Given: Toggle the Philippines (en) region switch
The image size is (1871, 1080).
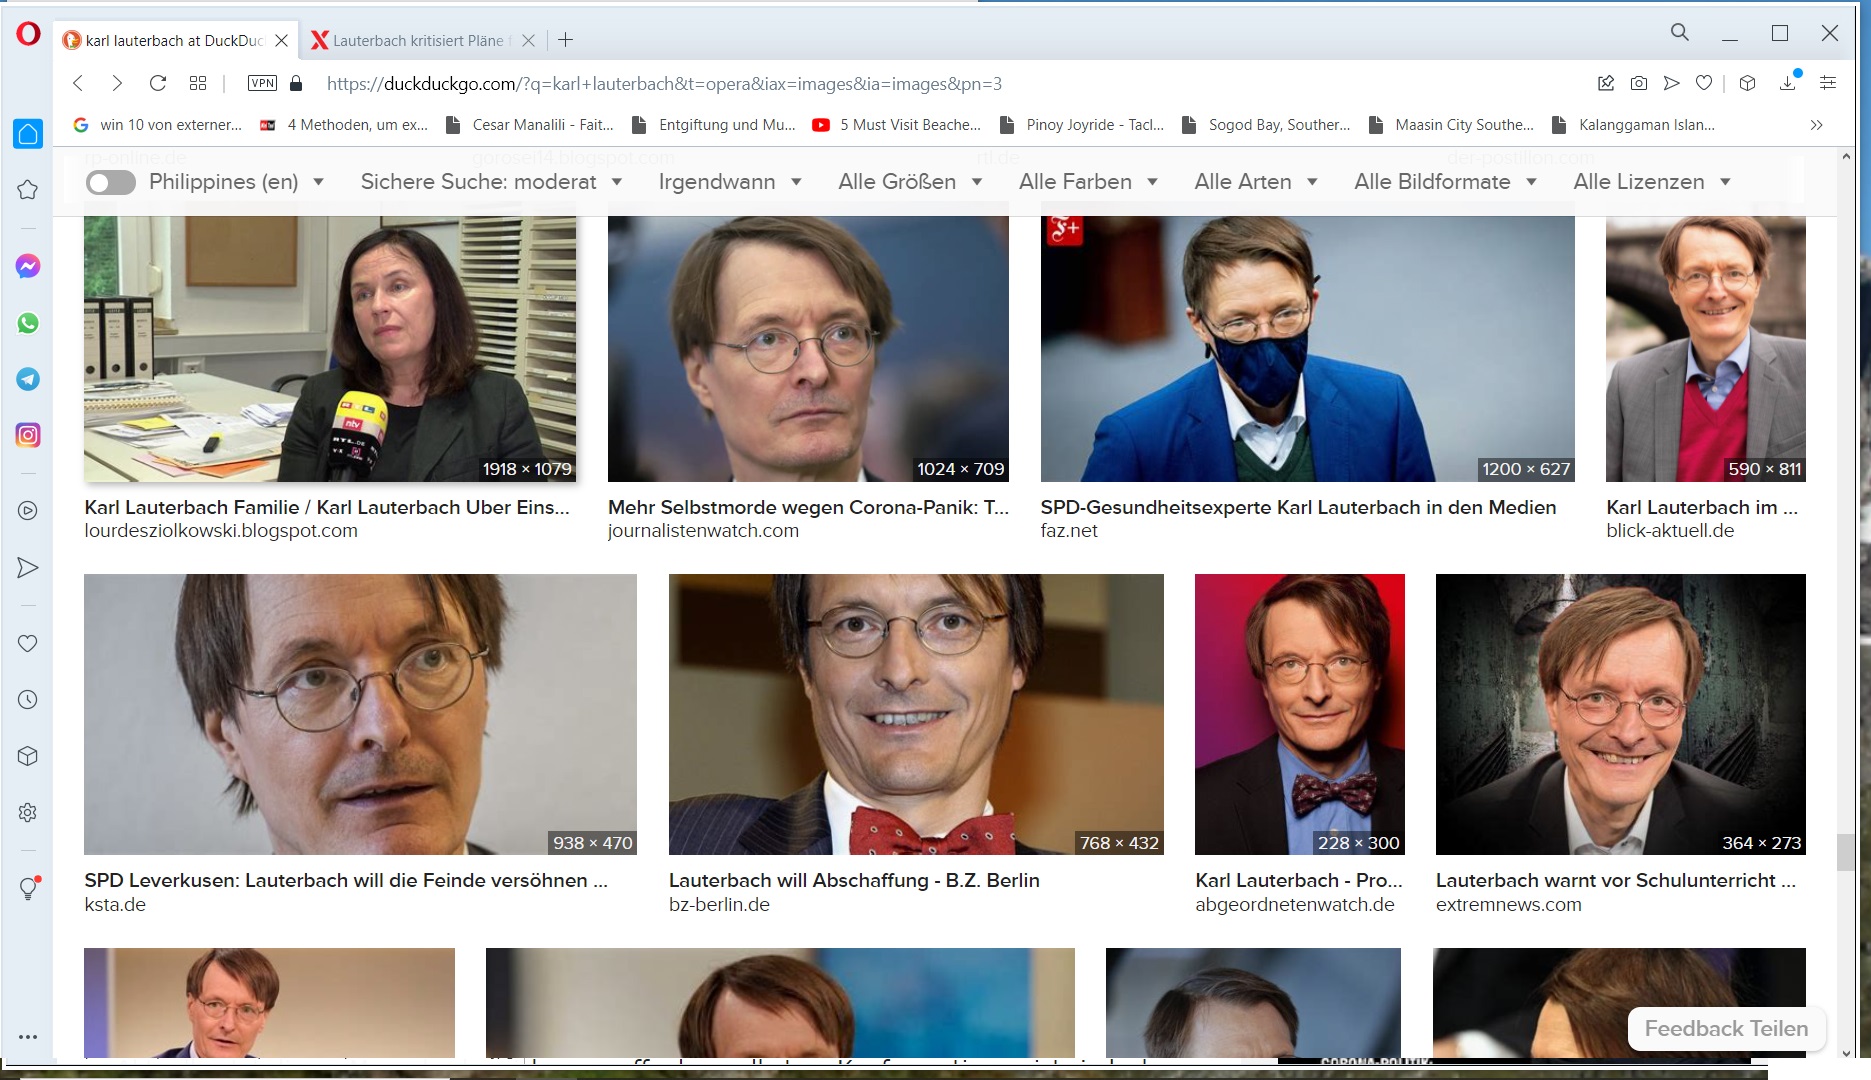Looking at the screenshot, I should click(x=111, y=182).
